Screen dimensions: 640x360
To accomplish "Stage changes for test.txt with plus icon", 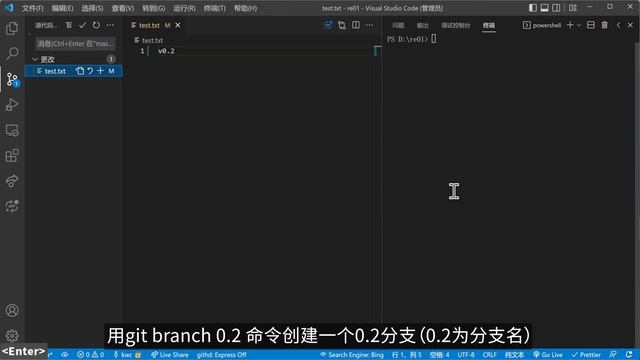I will tap(100, 71).
